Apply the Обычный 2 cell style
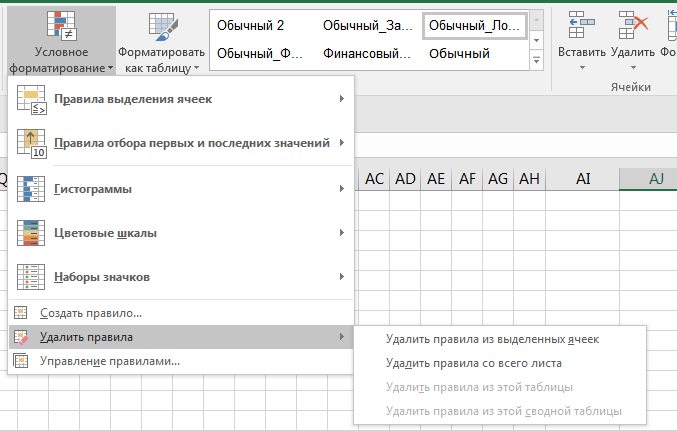Image resolution: width=677 pixels, height=431 pixels. click(251, 25)
